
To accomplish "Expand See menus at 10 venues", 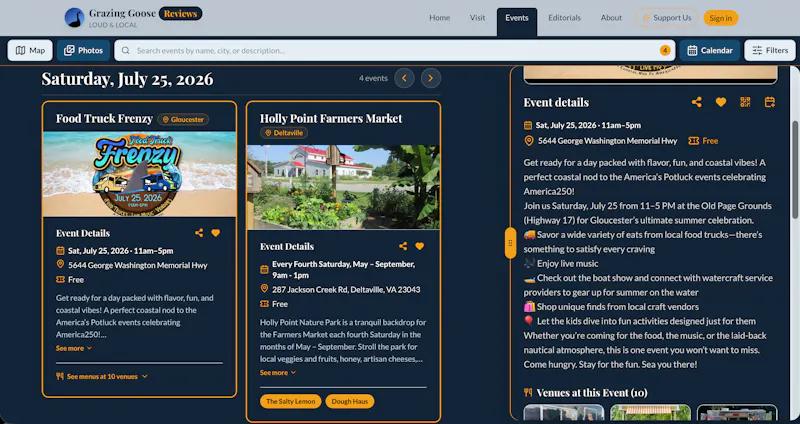I will [102, 377].
